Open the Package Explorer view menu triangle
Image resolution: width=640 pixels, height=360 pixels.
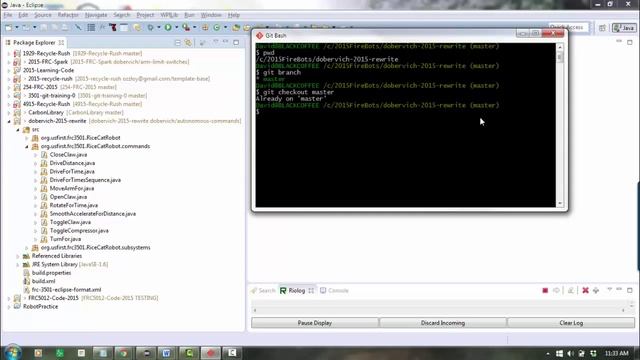pyautogui.click(x=216, y=42)
